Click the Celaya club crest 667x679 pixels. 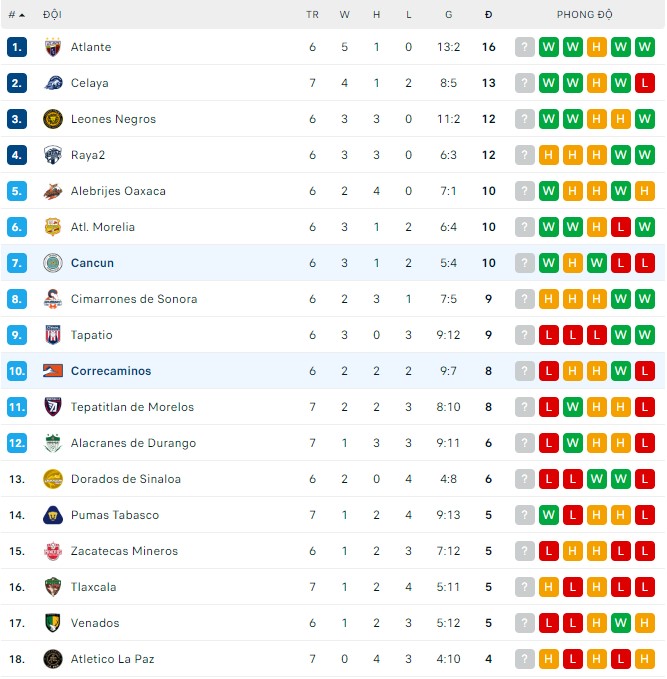click(x=53, y=83)
